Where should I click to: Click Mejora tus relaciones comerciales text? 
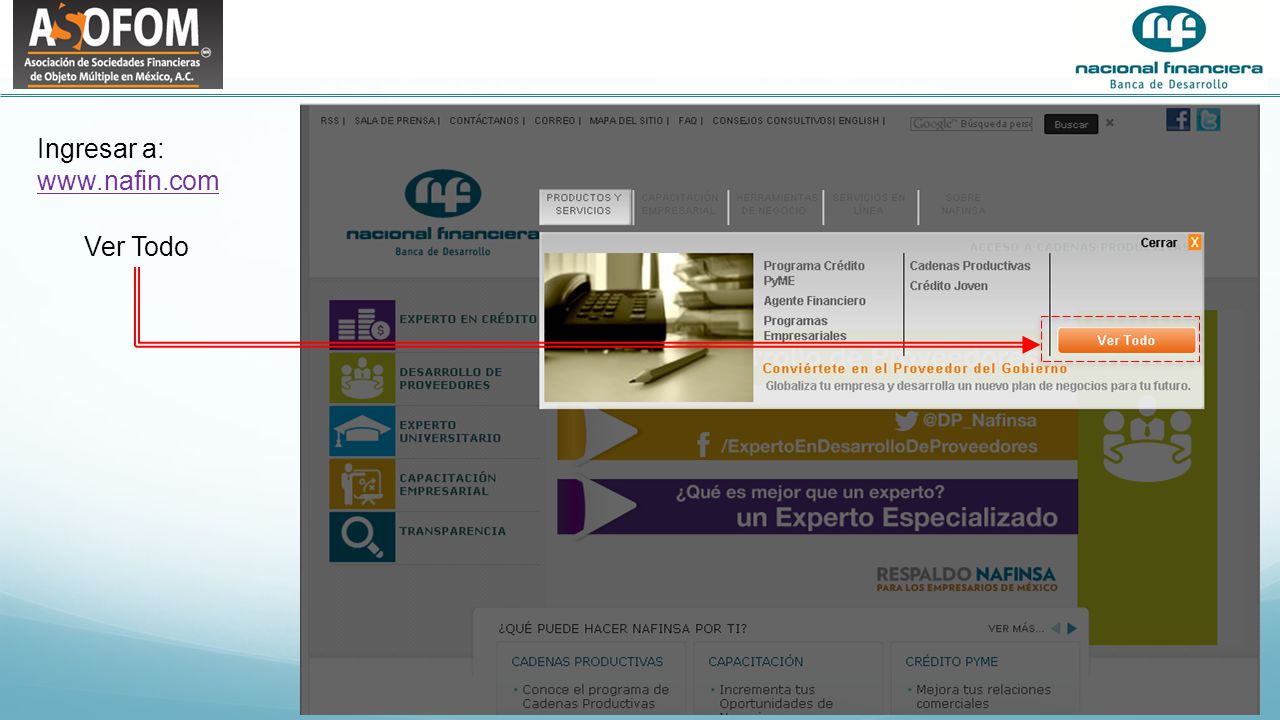point(983,696)
